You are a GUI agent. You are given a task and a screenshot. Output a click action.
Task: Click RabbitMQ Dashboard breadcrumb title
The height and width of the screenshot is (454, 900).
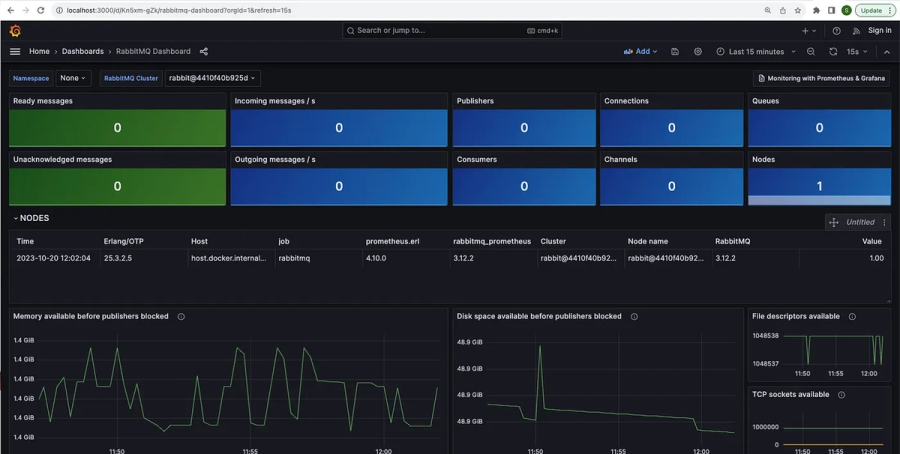coord(153,51)
